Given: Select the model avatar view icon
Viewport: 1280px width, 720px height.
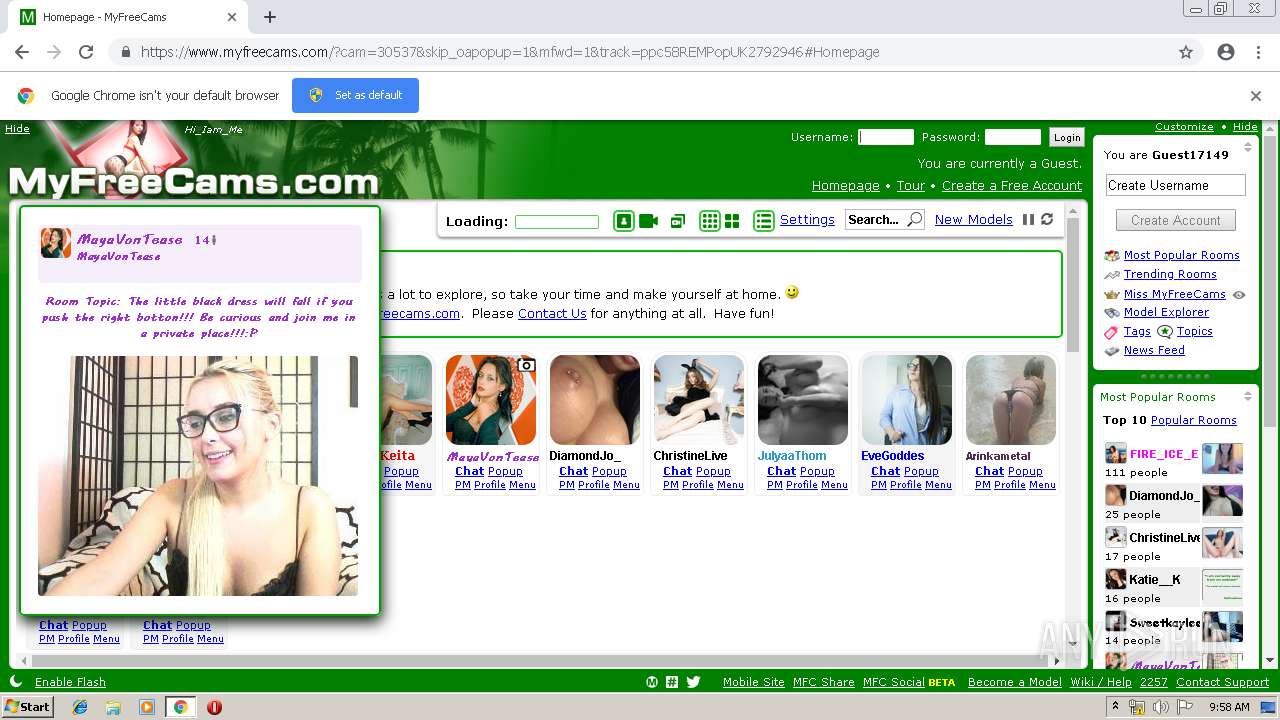Looking at the screenshot, I should pos(624,221).
